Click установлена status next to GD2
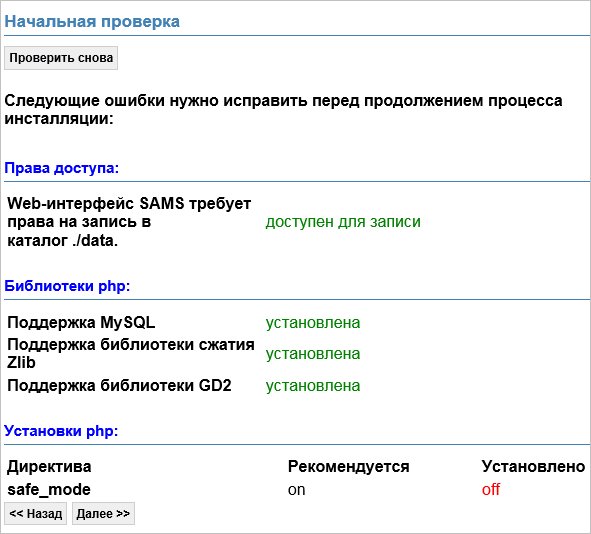Viewport: 591px width, 534px height. tap(313, 386)
